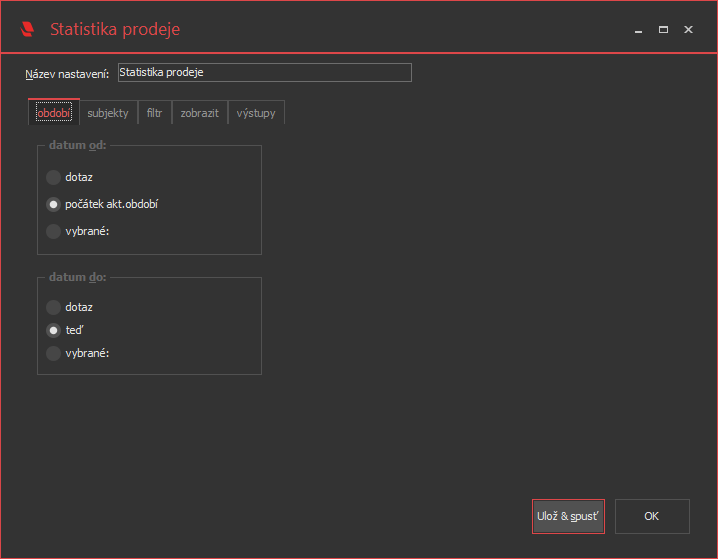Go to the filtr tab

pos(154,113)
